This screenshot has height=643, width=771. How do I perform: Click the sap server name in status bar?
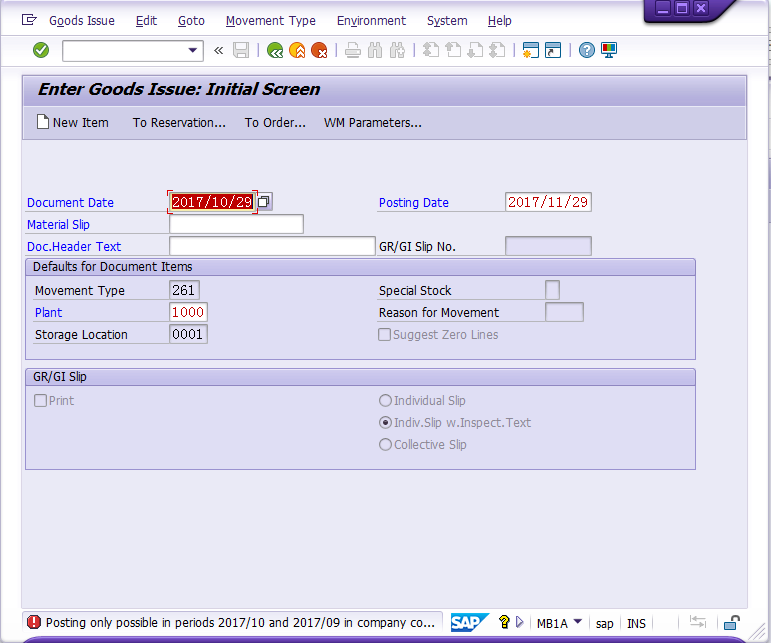click(604, 623)
